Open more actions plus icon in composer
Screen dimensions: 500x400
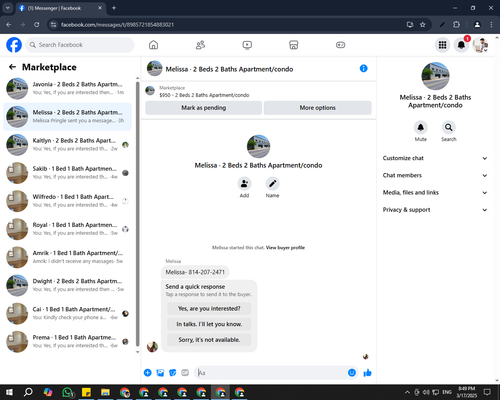point(148,373)
